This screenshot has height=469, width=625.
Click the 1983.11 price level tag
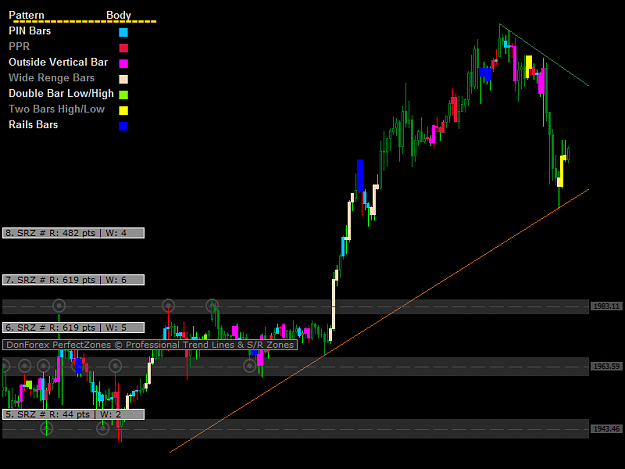pyautogui.click(x=606, y=306)
